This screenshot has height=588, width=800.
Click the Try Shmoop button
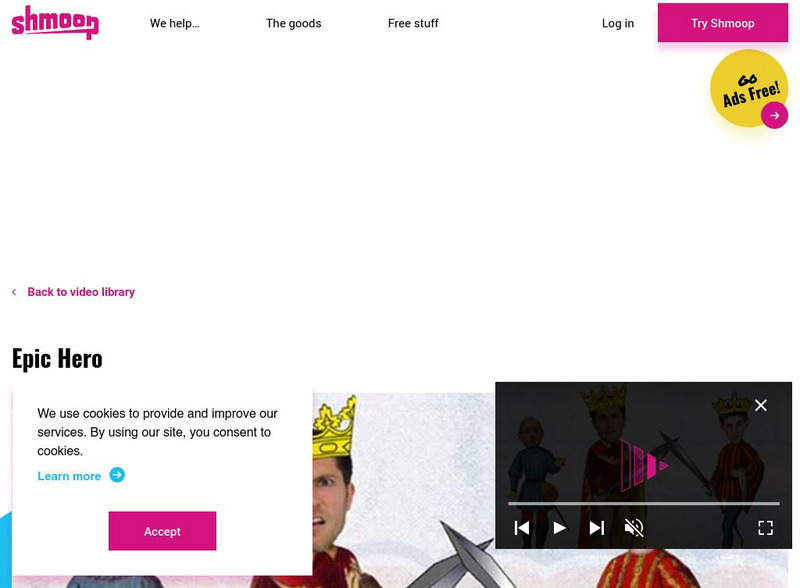pos(722,23)
